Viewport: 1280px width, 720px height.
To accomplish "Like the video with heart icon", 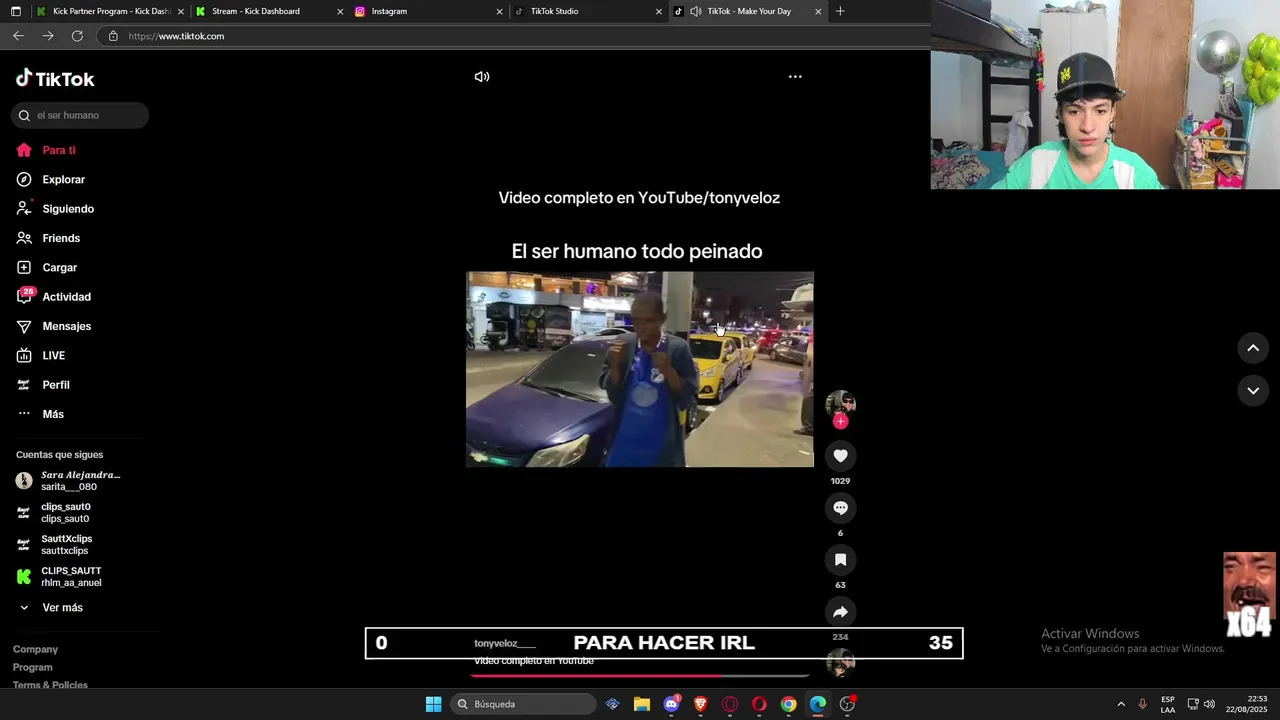I will point(840,456).
